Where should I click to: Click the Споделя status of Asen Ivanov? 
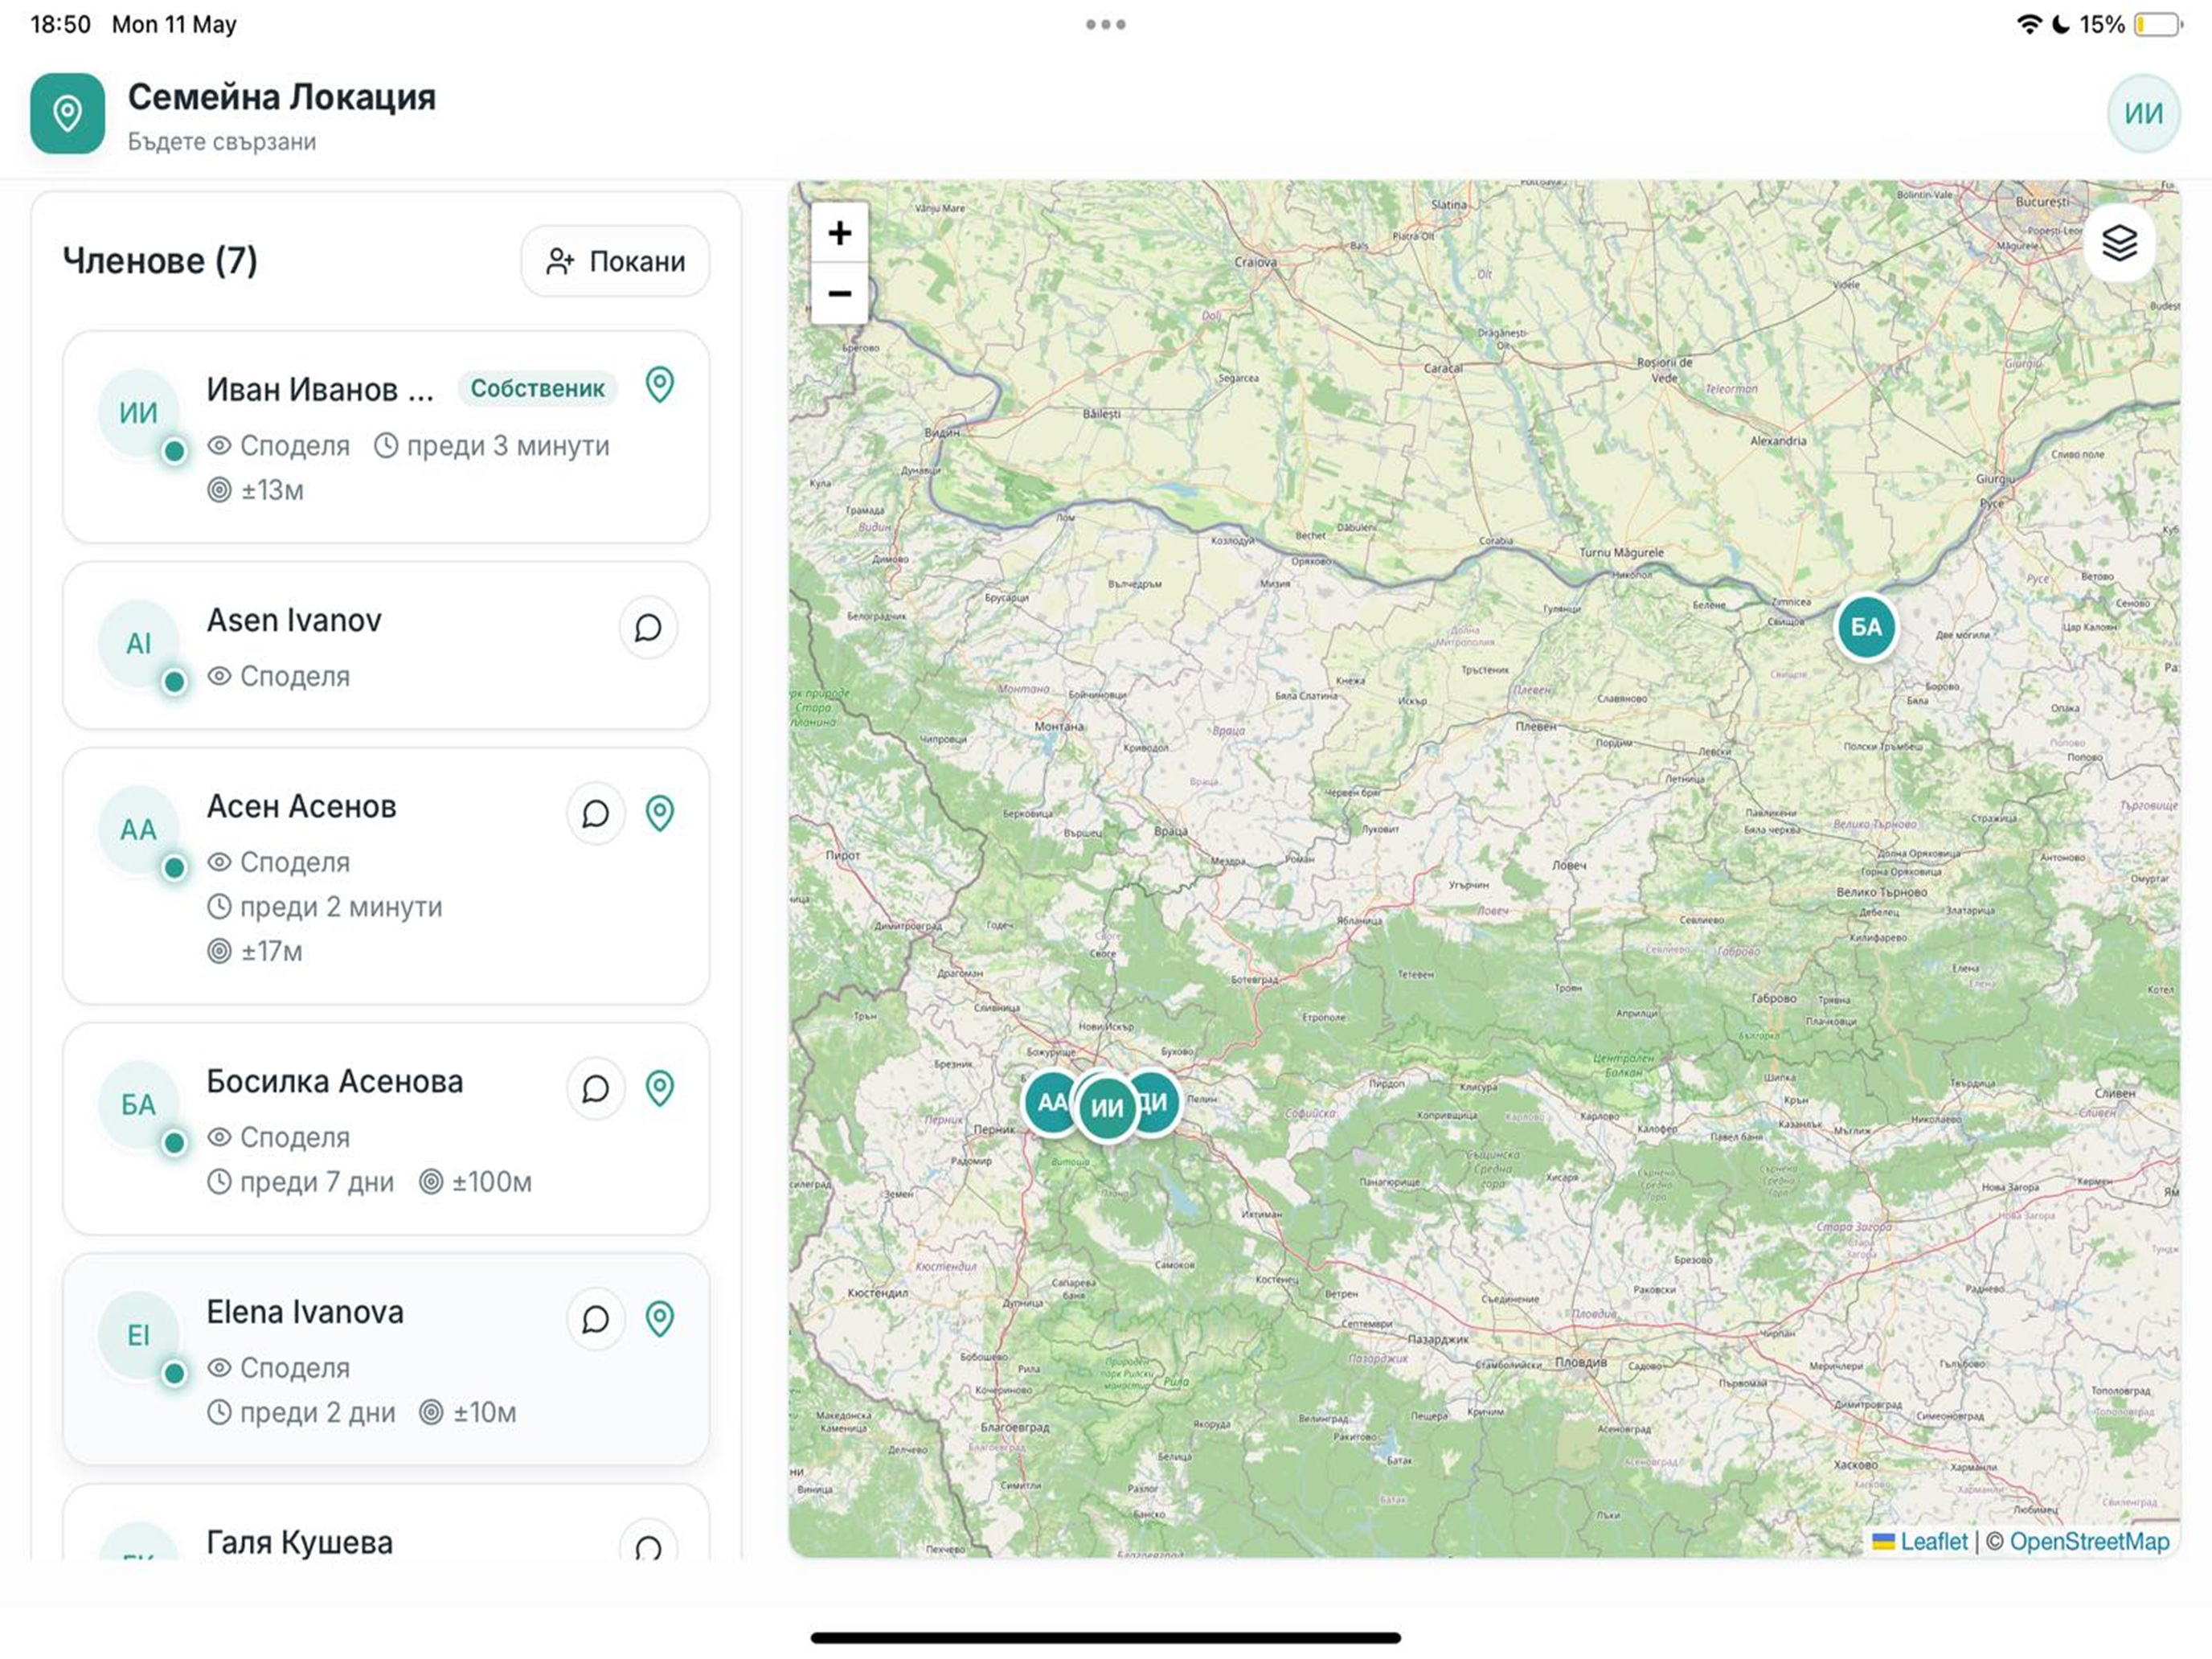click(294, 676)
